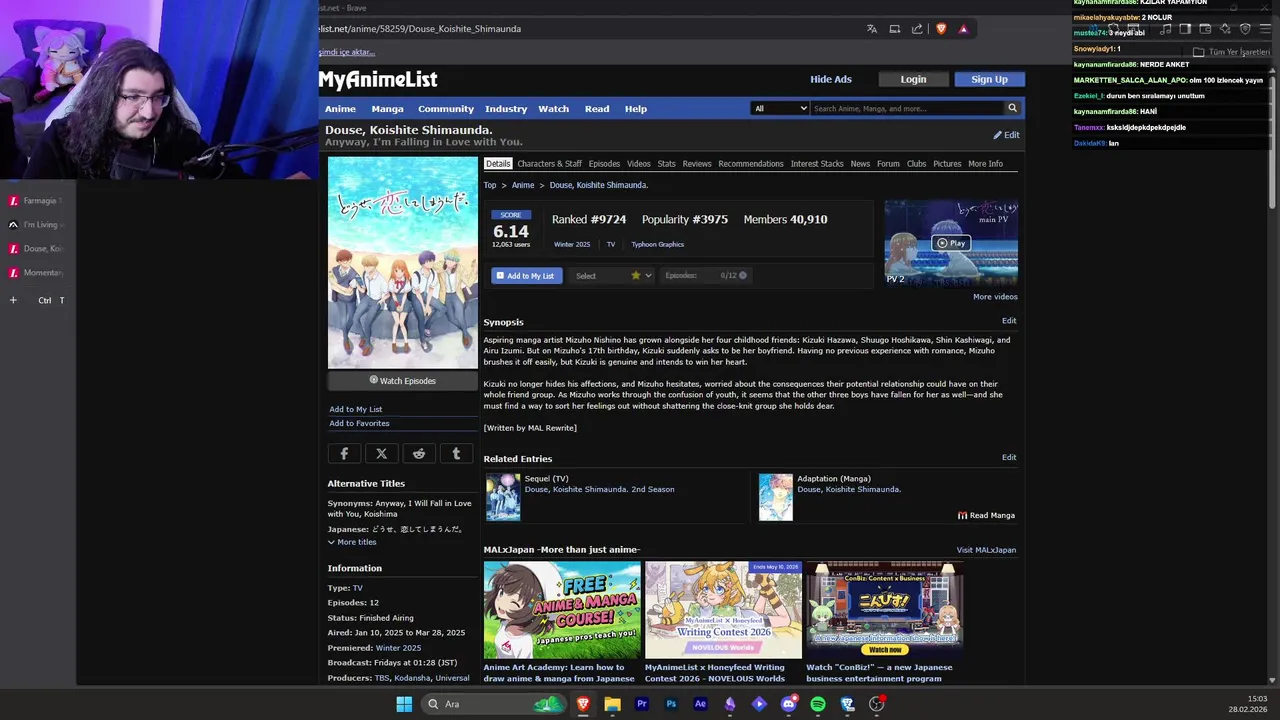The width and height of the screenshot is (1280, 720).
Task: Switch to the Interest Stacks tab
Action: (x=817, y=164)
